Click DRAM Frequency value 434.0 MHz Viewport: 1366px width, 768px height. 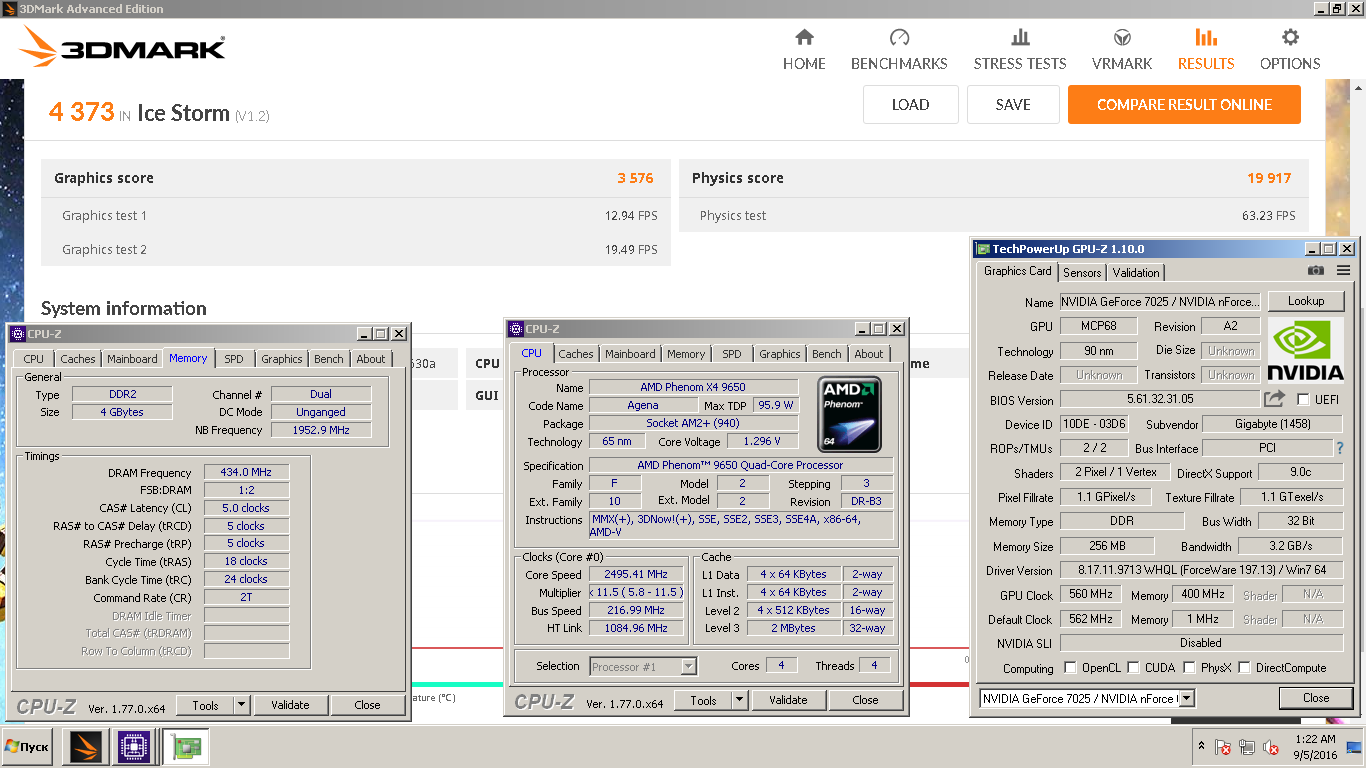click(246, 472)
